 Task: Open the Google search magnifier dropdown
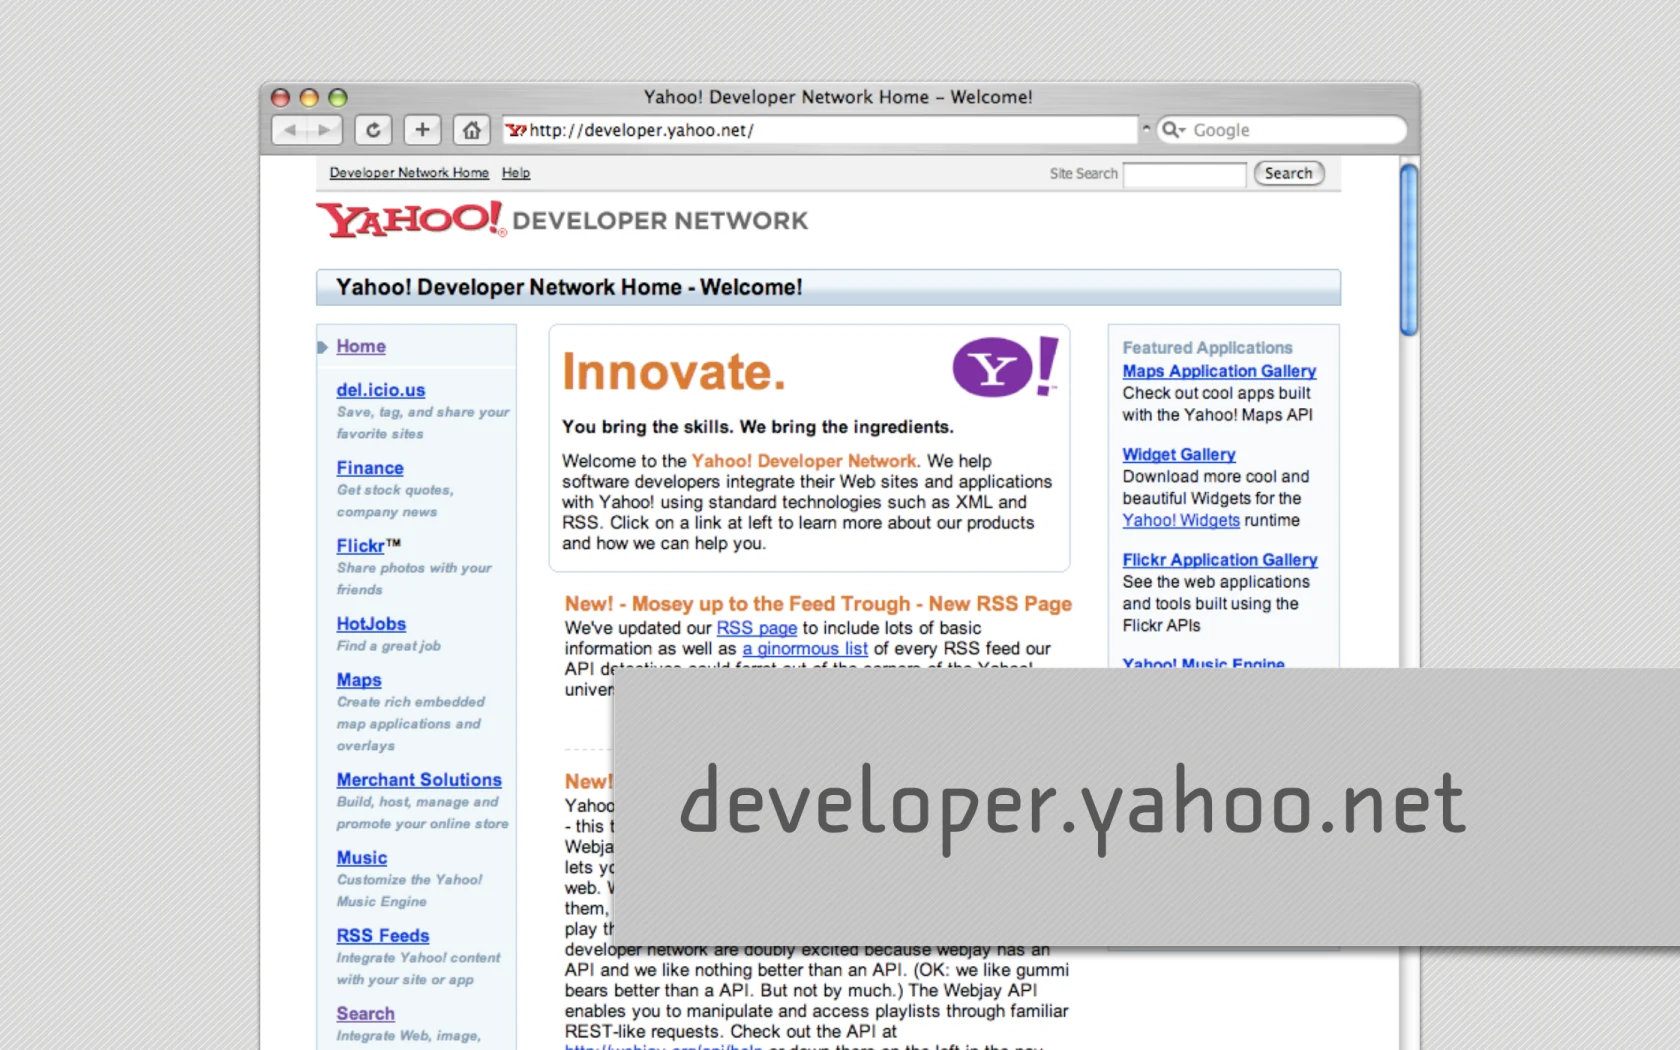point(1173,130)
